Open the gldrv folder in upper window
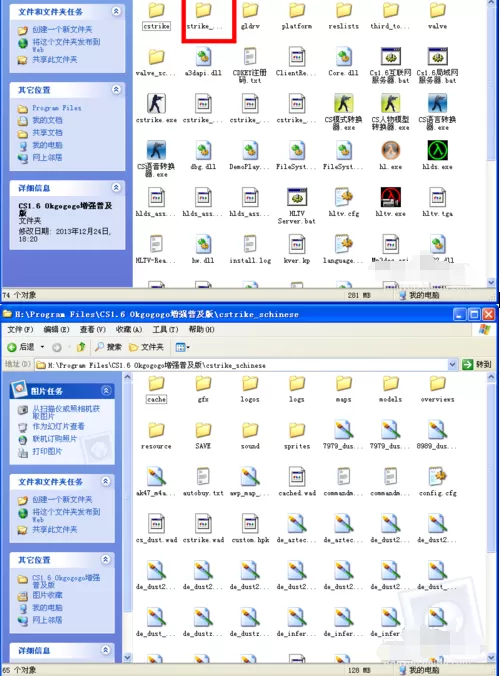This screenshot has width=501, height=676. [x=250, y=10]
